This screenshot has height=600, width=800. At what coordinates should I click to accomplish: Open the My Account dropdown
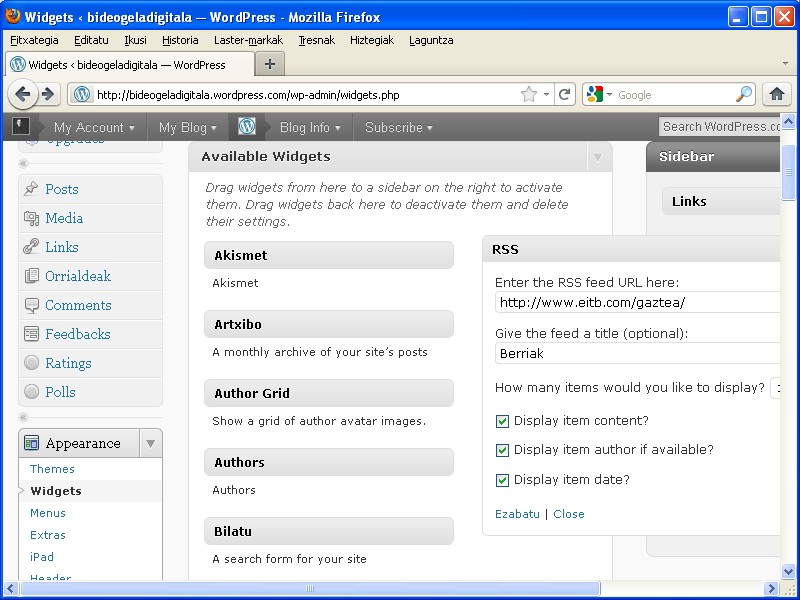tap(94, 127)
